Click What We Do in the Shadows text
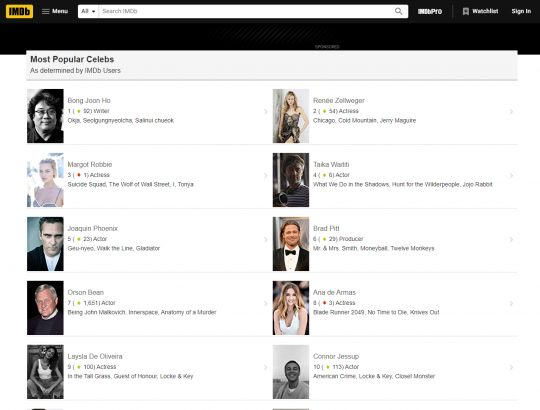The height and width of the screenshot is (410, 540). point(403,185)
